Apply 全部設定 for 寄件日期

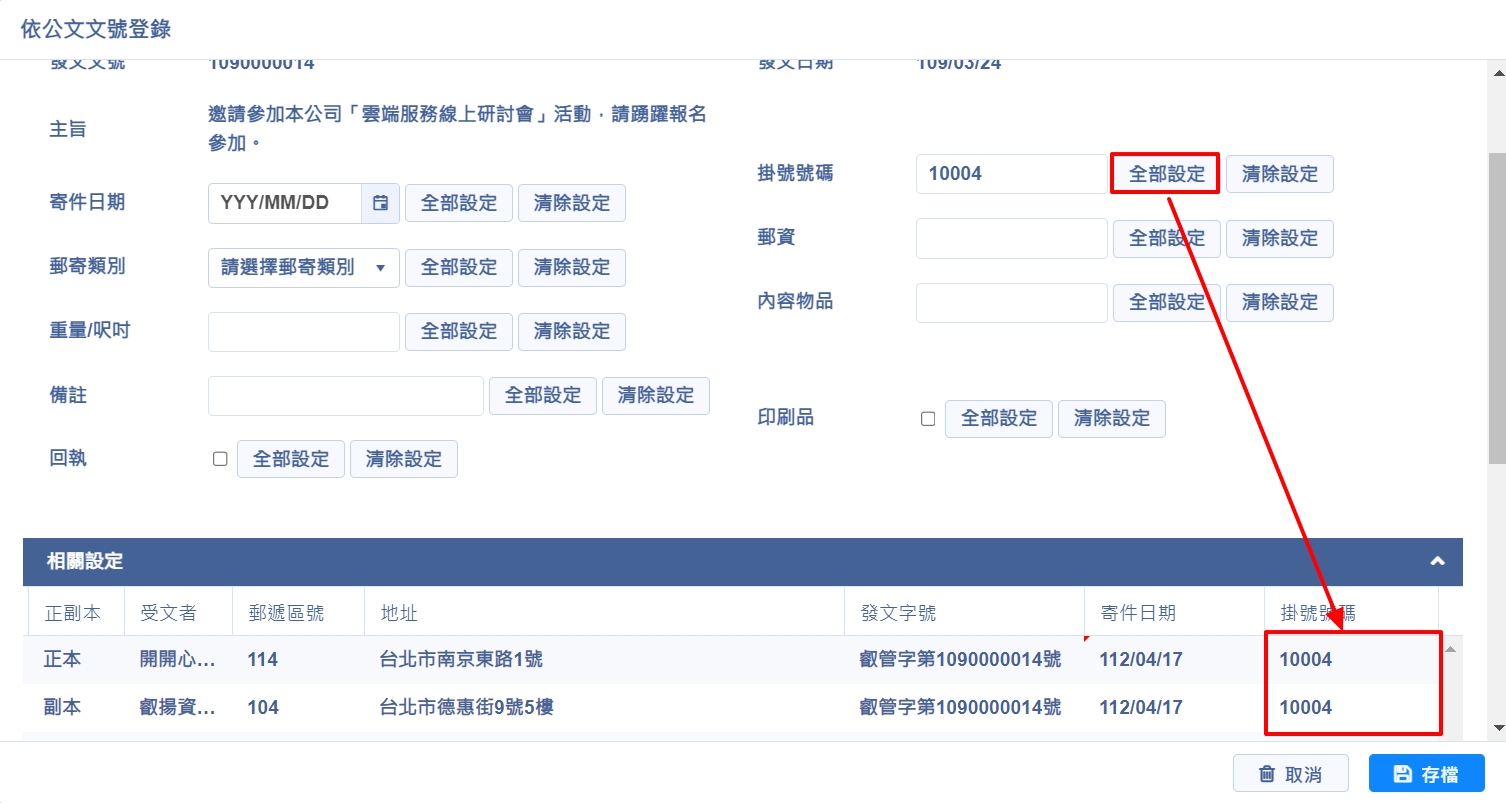pos(458,203)
